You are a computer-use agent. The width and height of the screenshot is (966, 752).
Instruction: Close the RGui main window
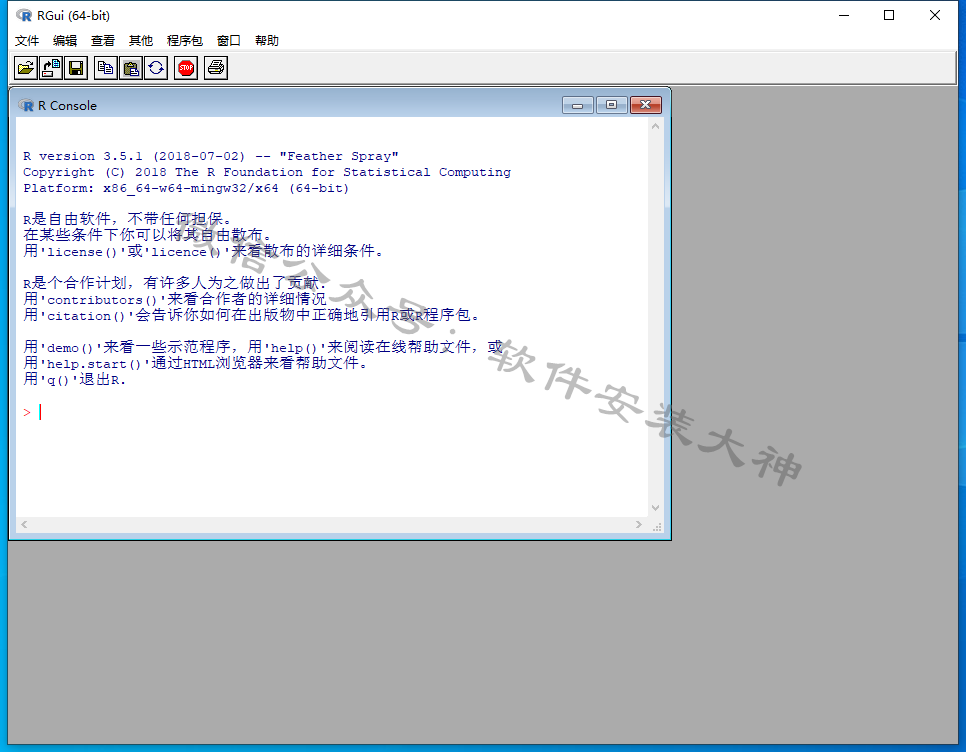[x=935, y=15]
